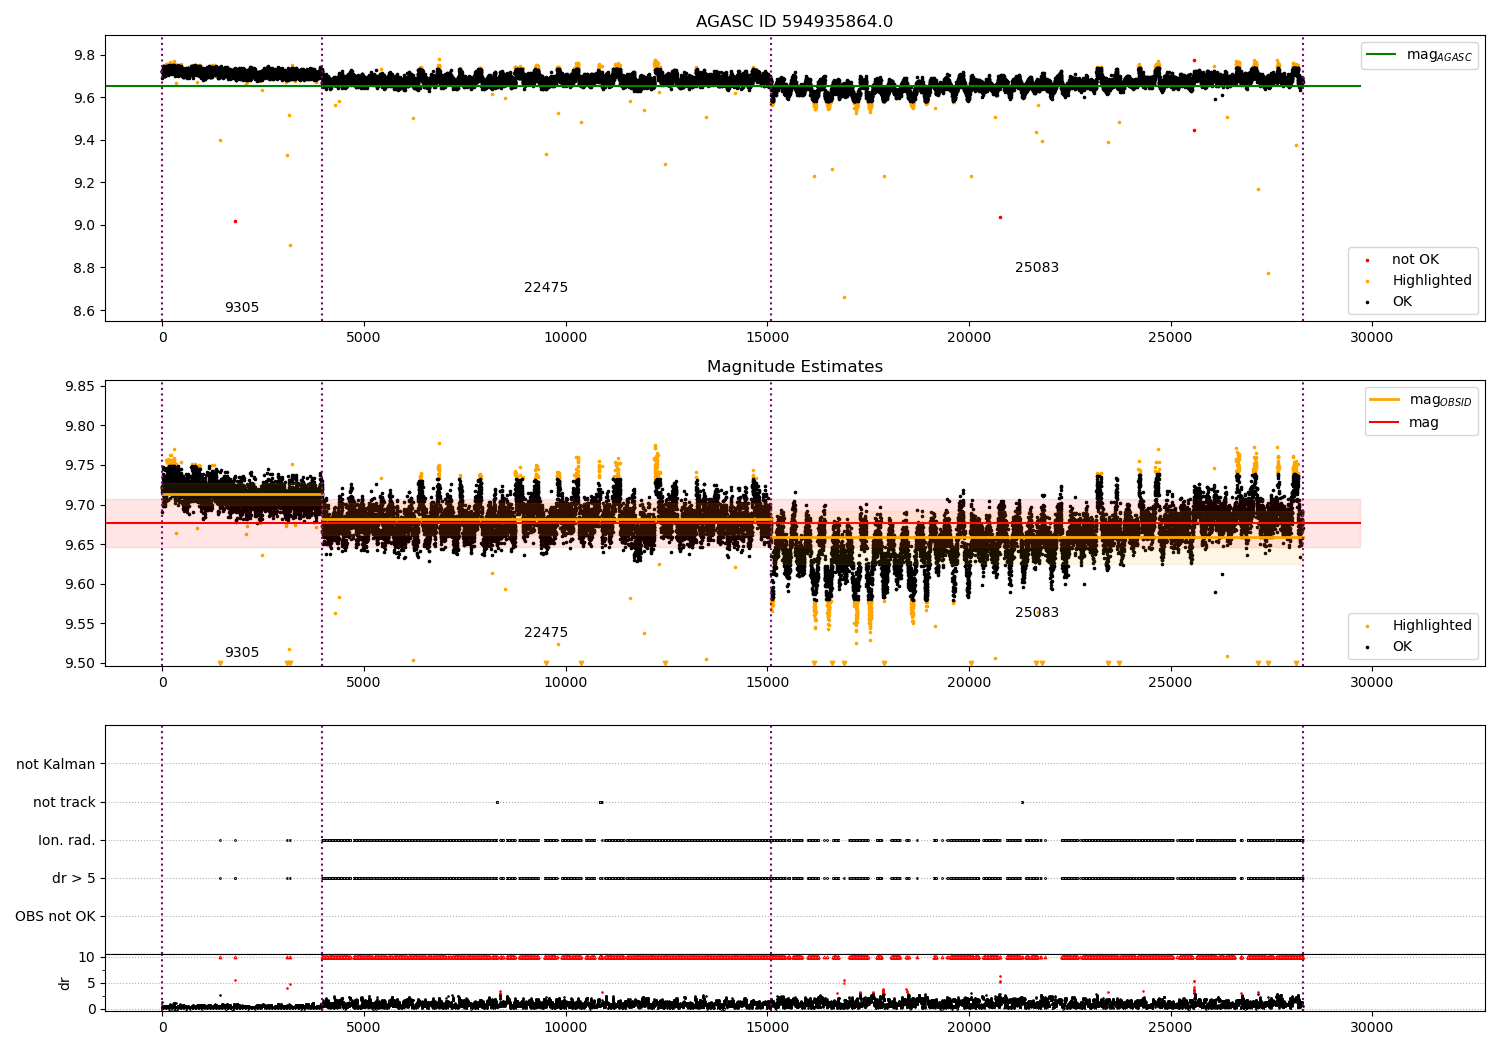Image resolution: width=1500 pixels, height=1050 pixels.
Task: Select the '5' y-tick in bottom dr plot
Action: (x=92, y=984)
